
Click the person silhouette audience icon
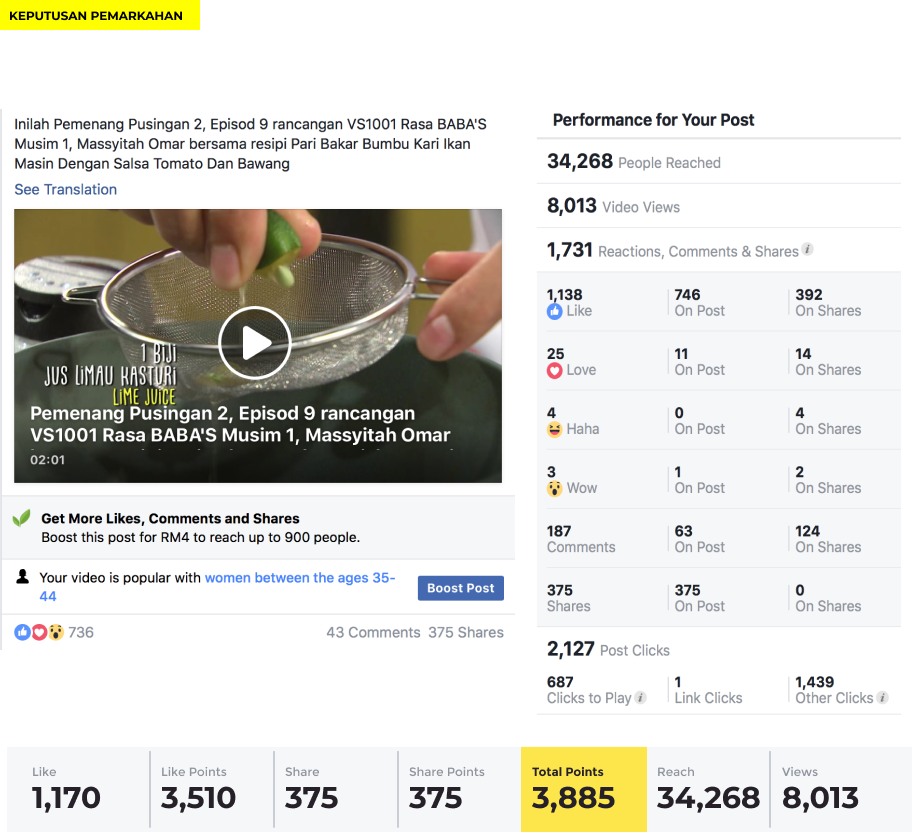(23, 577)
